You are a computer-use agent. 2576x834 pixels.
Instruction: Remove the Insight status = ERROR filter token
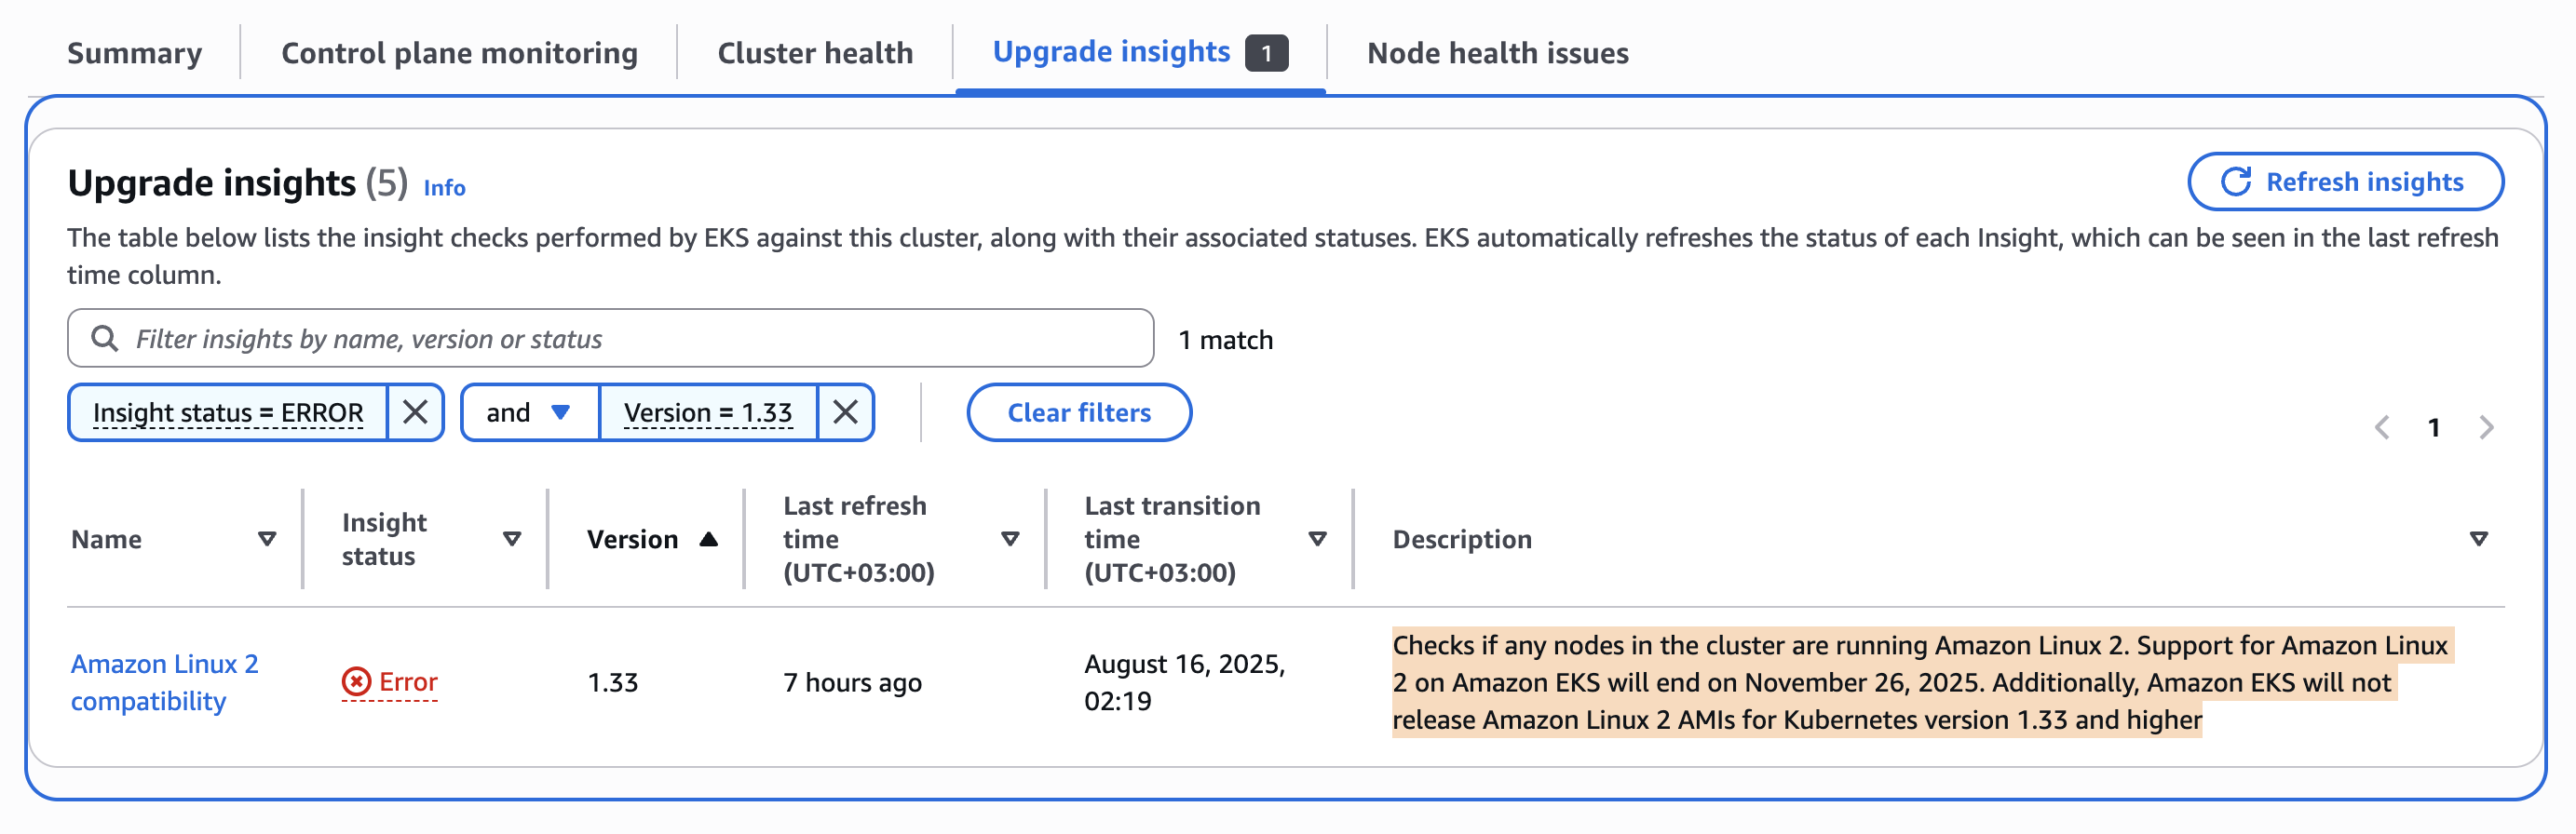click(415, 411)
